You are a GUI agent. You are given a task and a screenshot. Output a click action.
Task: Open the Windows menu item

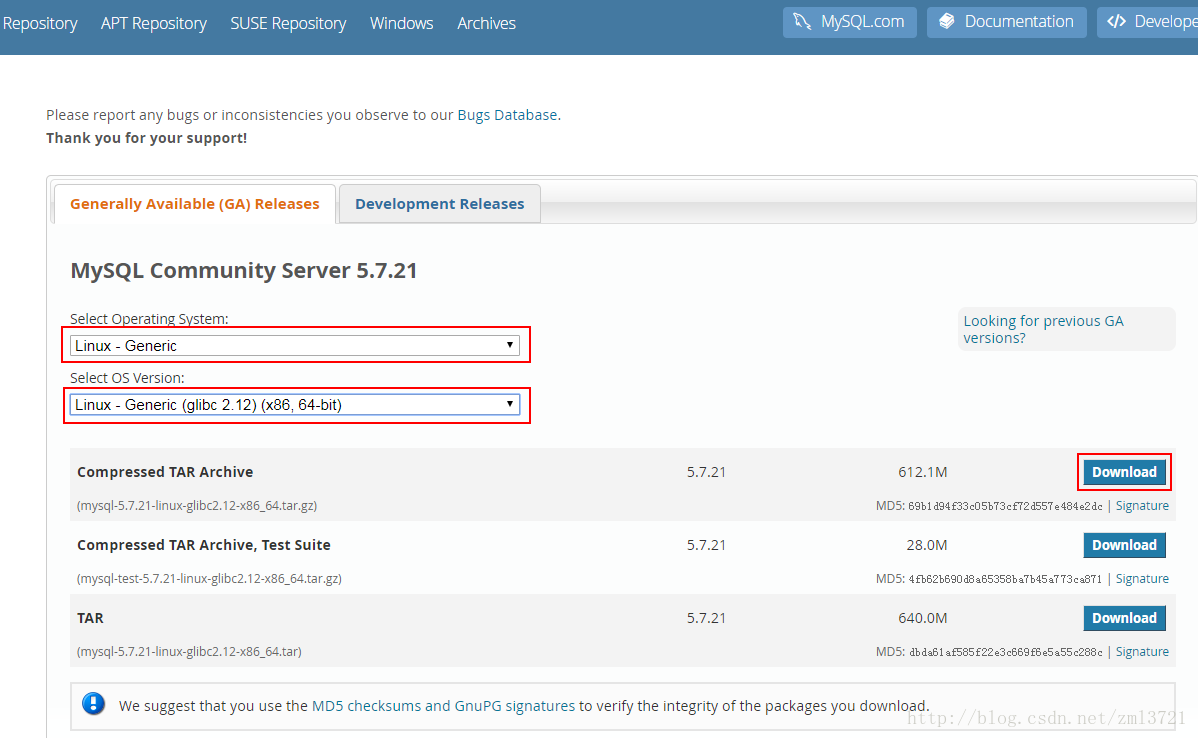pos(401,24)
